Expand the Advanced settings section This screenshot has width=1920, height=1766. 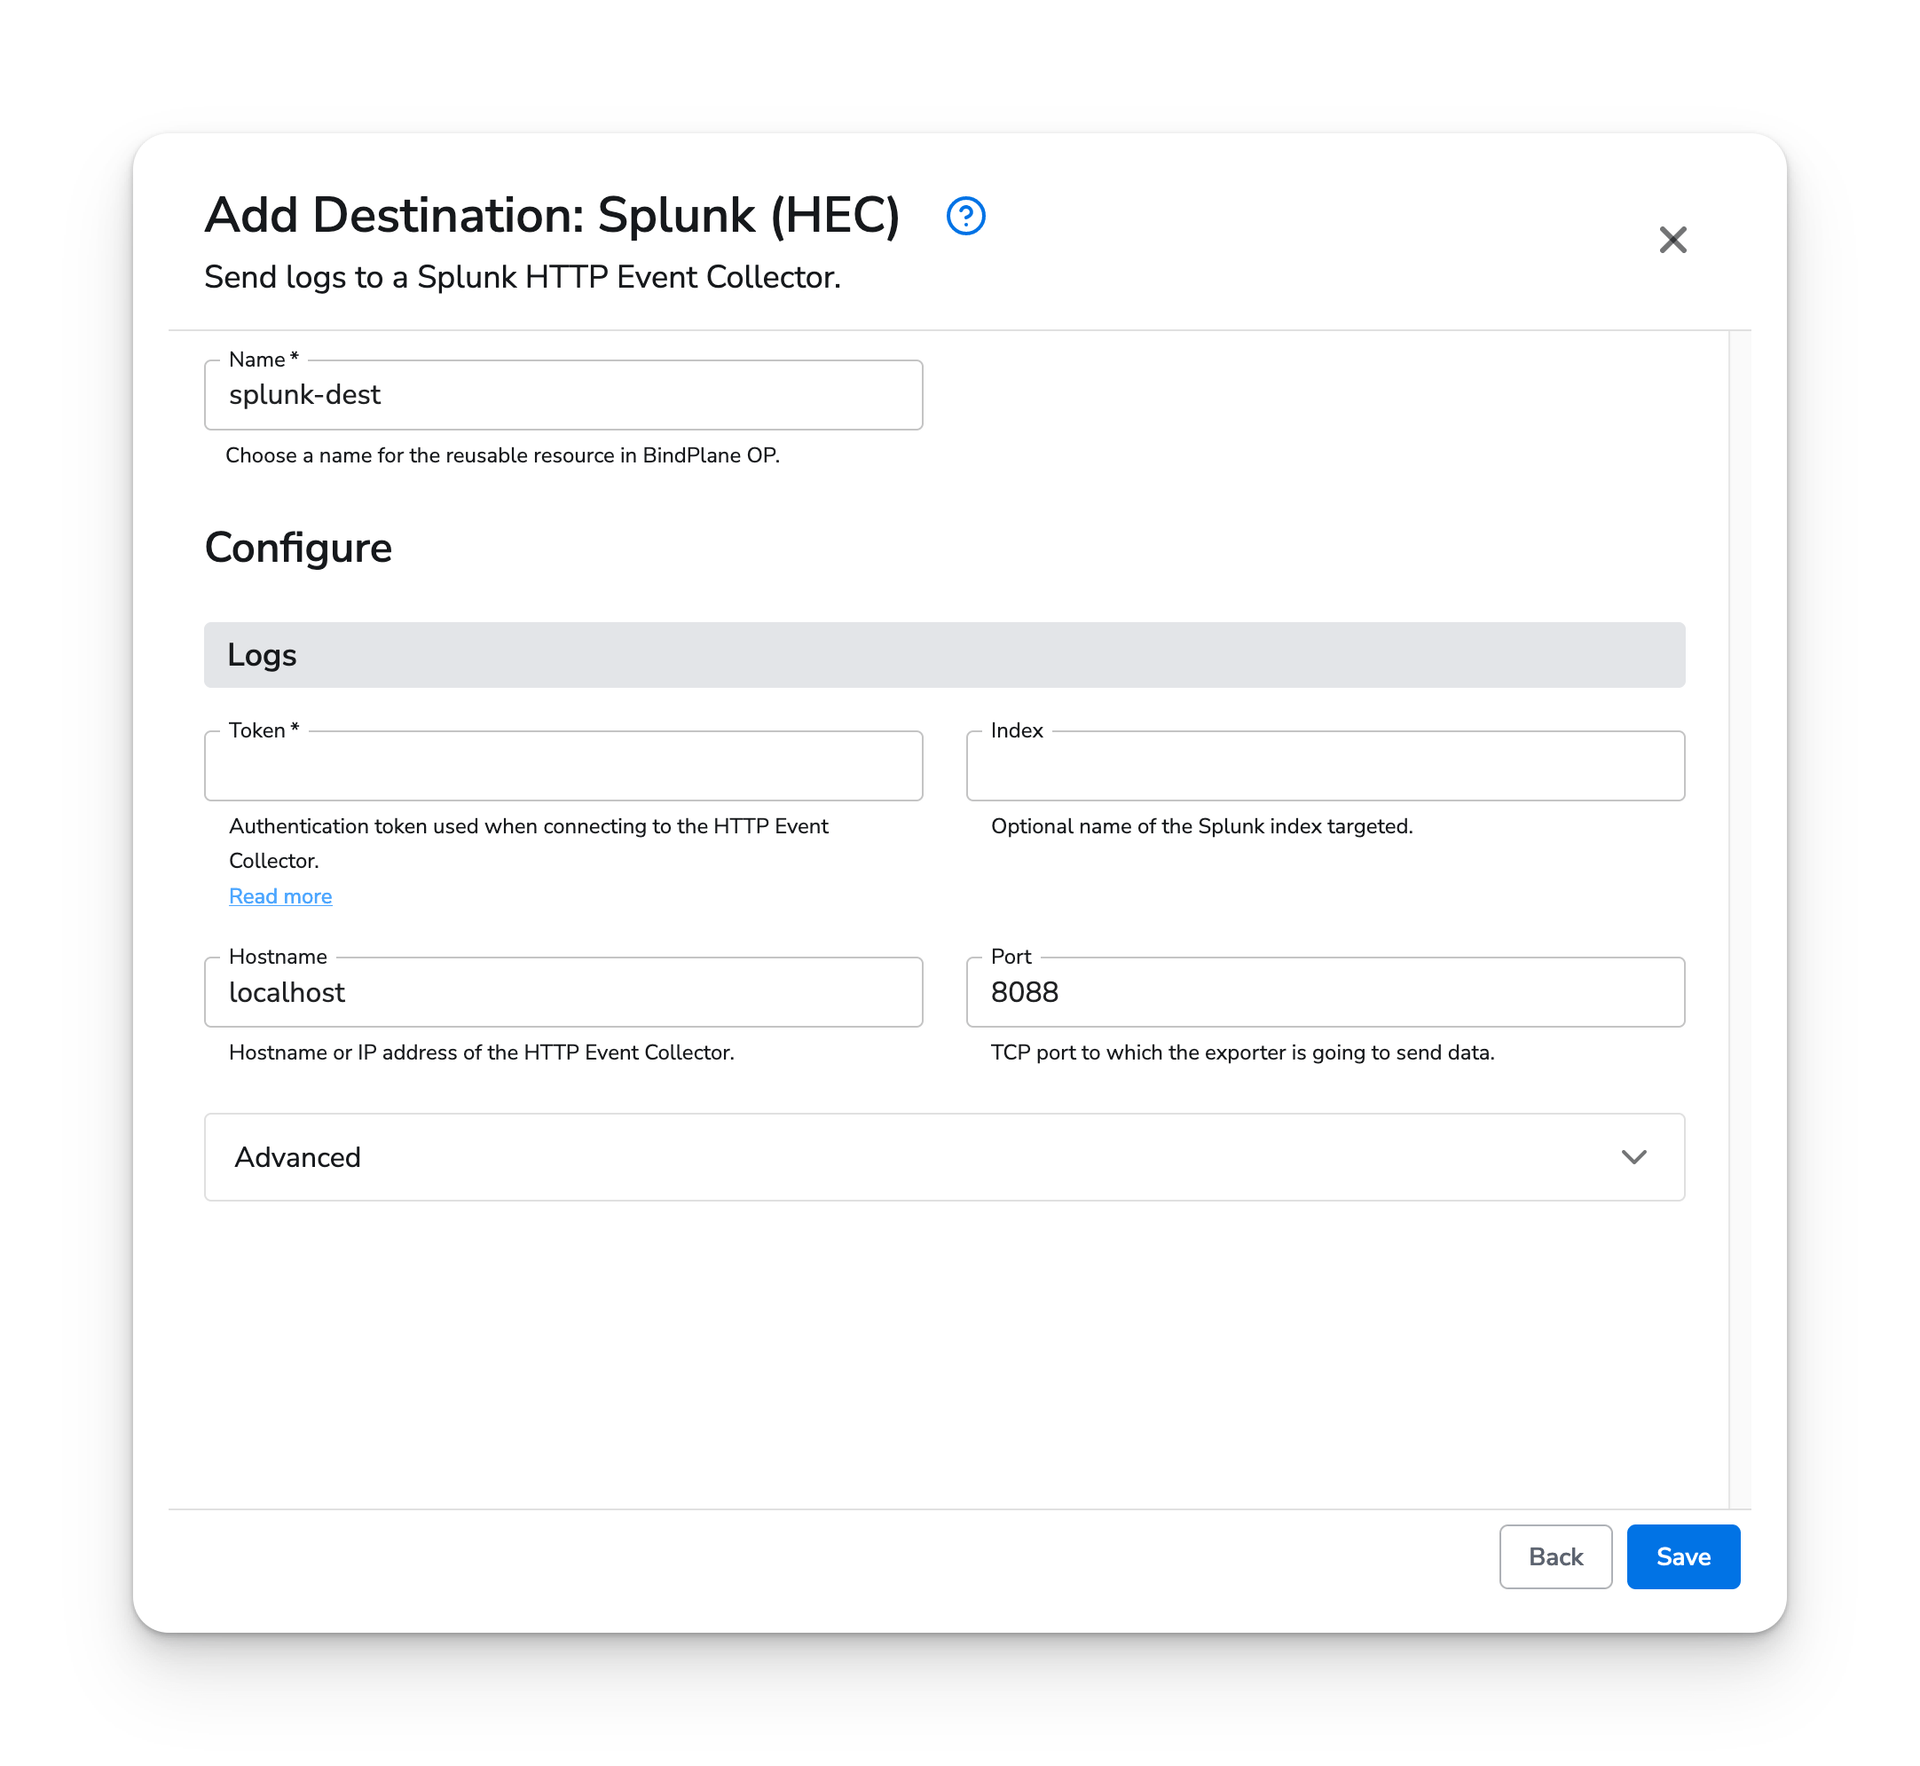pyautogui.click(x=943, y=1157)
